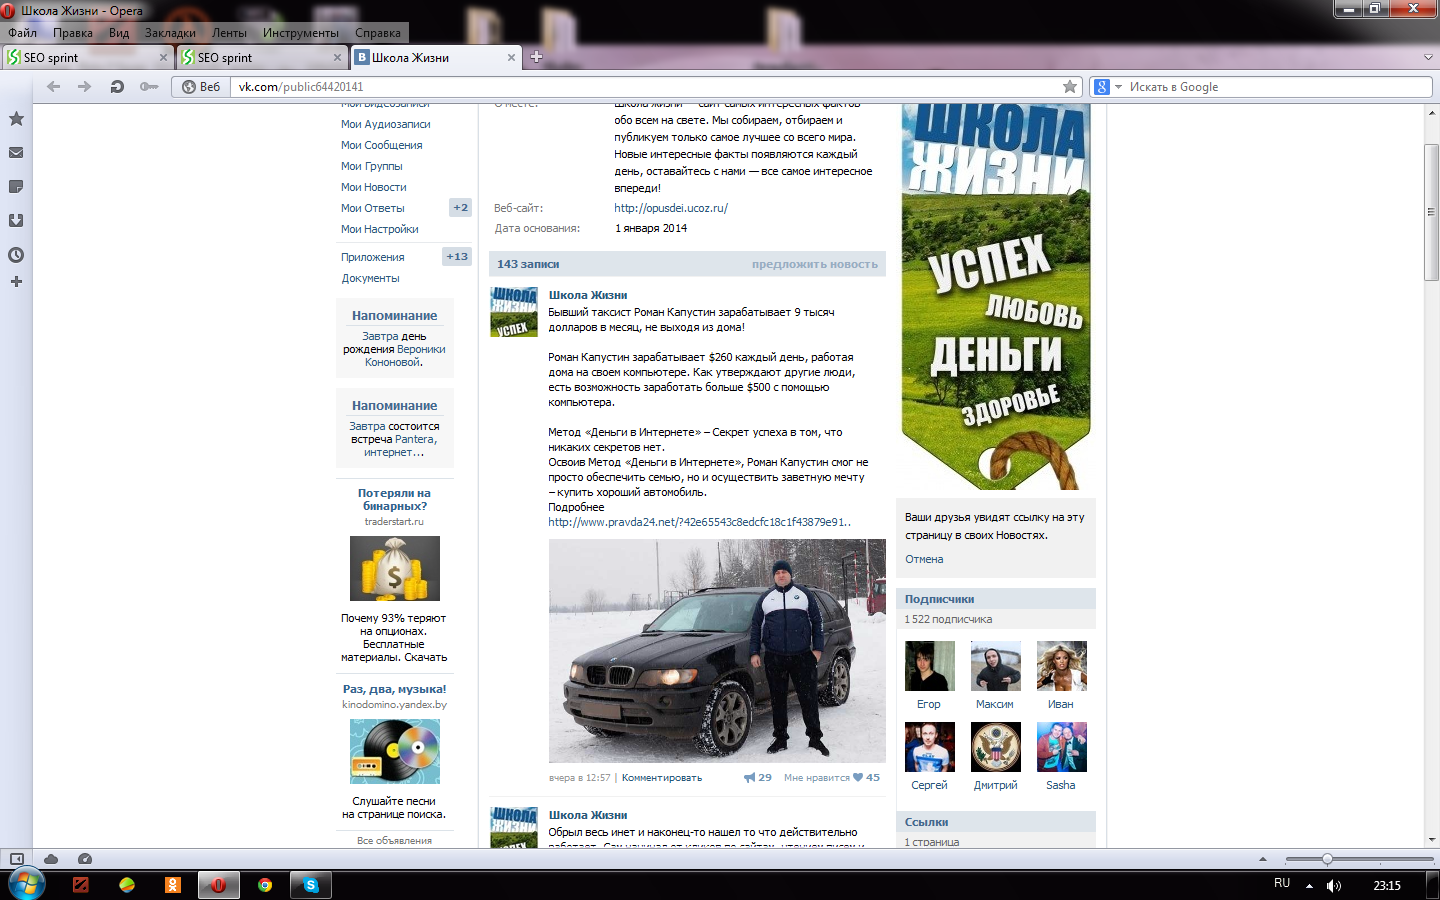
Task: Open the Инструменты menu
Action: [x=301, y=33]
